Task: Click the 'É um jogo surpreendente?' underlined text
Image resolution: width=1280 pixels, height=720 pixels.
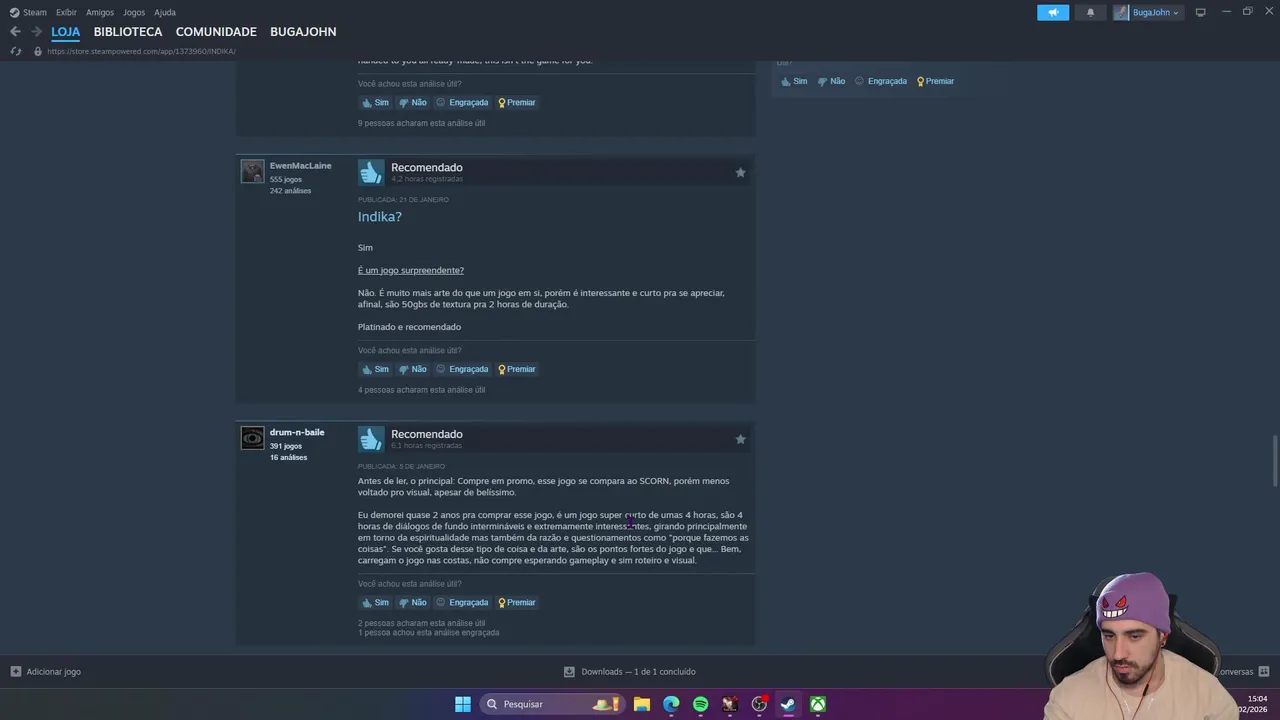Action: click(x=411, y=270)
